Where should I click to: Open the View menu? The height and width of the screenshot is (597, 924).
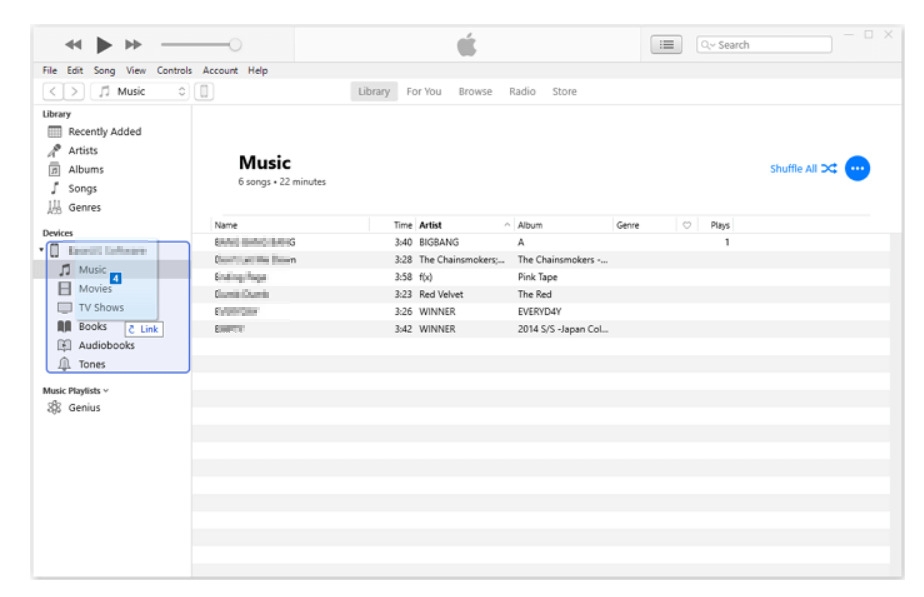coord(136,70)
